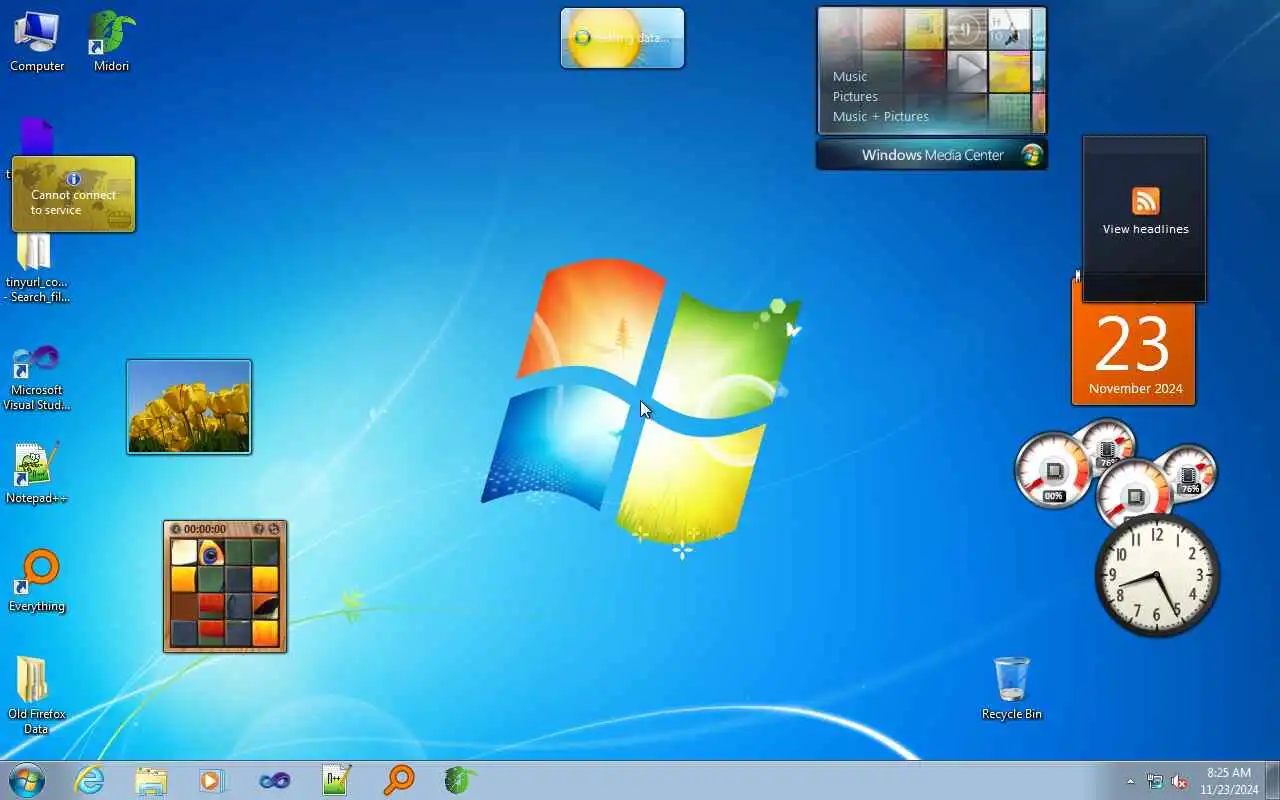Screen dimensions: 1280x800
Task: Launch the Everything search desktop shortcut
Action: pyautogui.click(x=37, y=581)
